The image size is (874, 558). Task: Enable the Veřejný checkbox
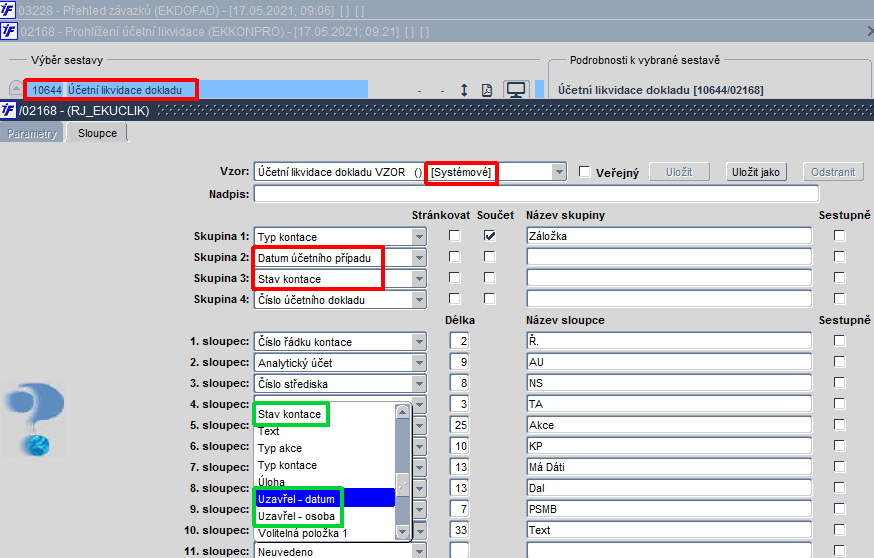[x=584, y=172]
